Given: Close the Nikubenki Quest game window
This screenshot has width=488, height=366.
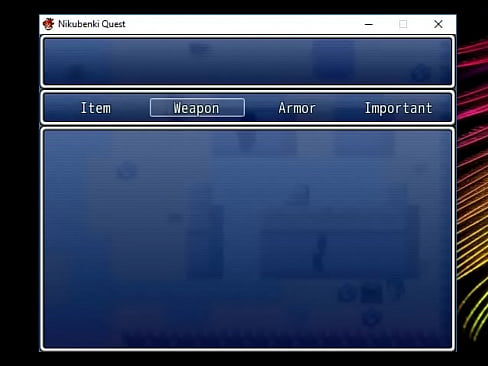Looking at the screenshot, I should [x=438, y=24].
